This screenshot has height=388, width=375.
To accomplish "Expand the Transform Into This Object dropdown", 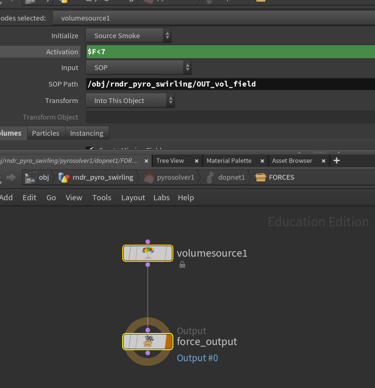I will pos(130,101).
